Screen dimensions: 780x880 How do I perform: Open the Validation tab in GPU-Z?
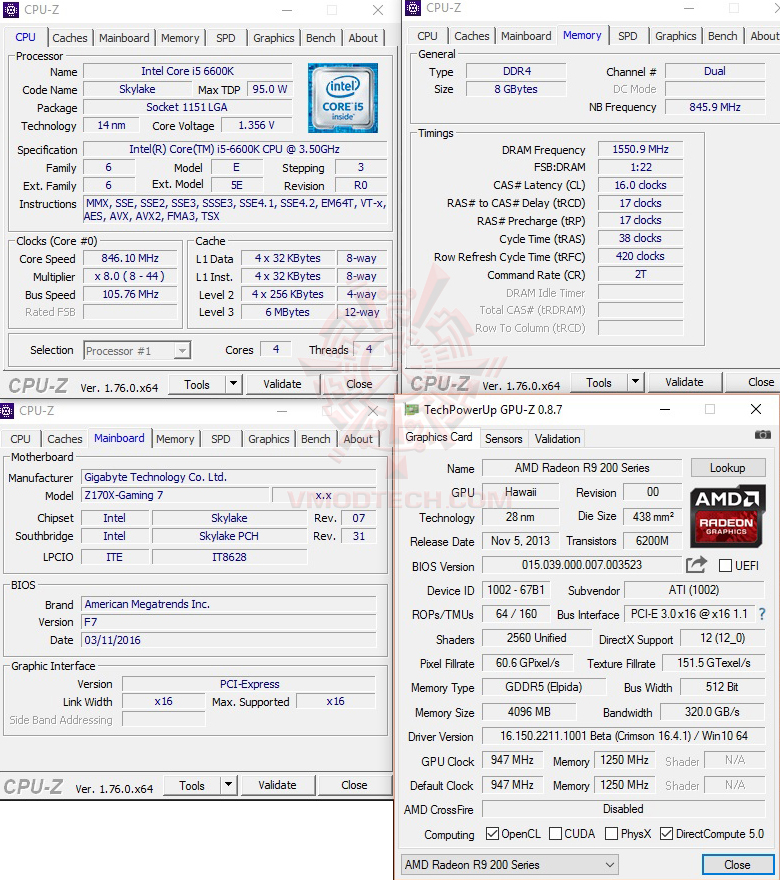(557, 439)
